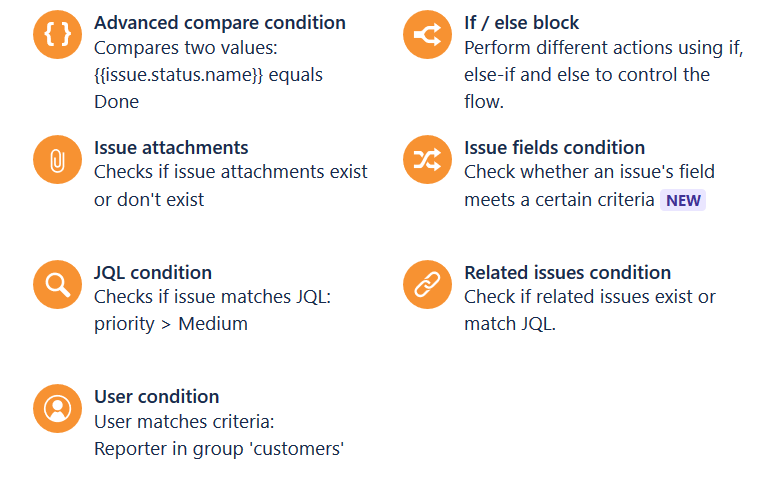Click the '{{issue.status.name}} equals' description text
This screenshot has height=480, width=770.
208,75
